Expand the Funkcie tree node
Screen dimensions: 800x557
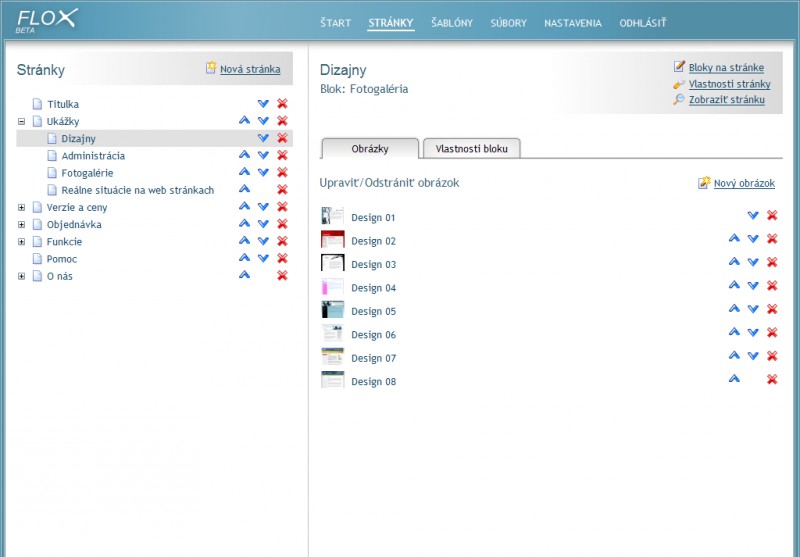coord(21,242)
